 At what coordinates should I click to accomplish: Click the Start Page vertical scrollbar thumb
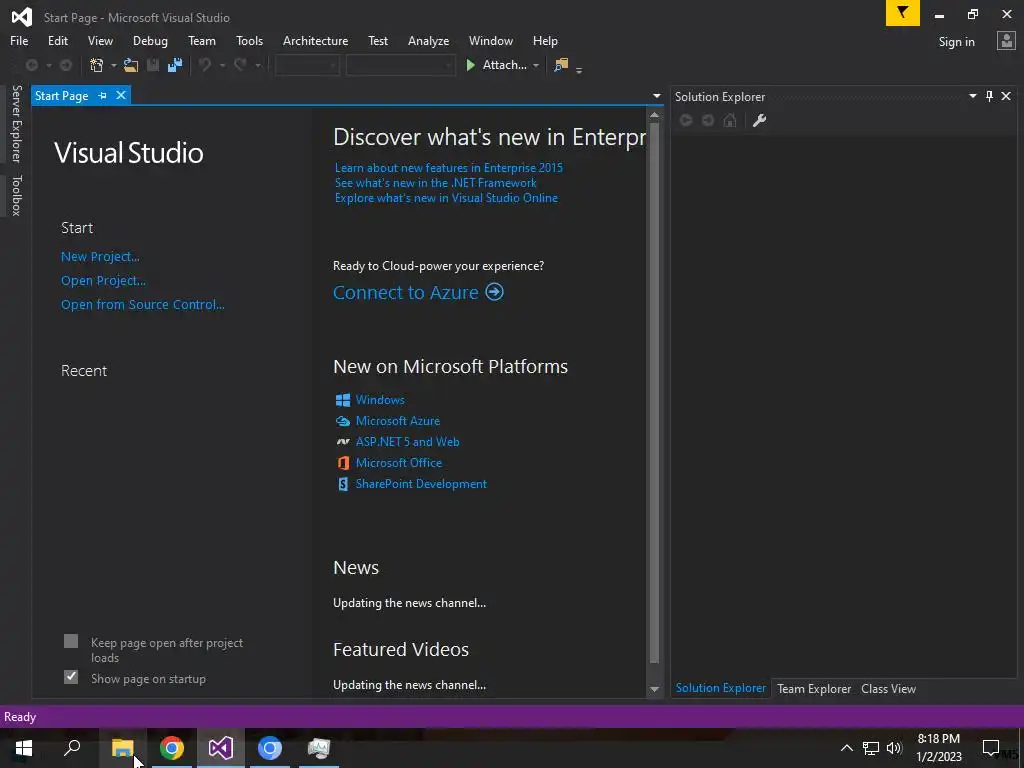pos(654,392)
